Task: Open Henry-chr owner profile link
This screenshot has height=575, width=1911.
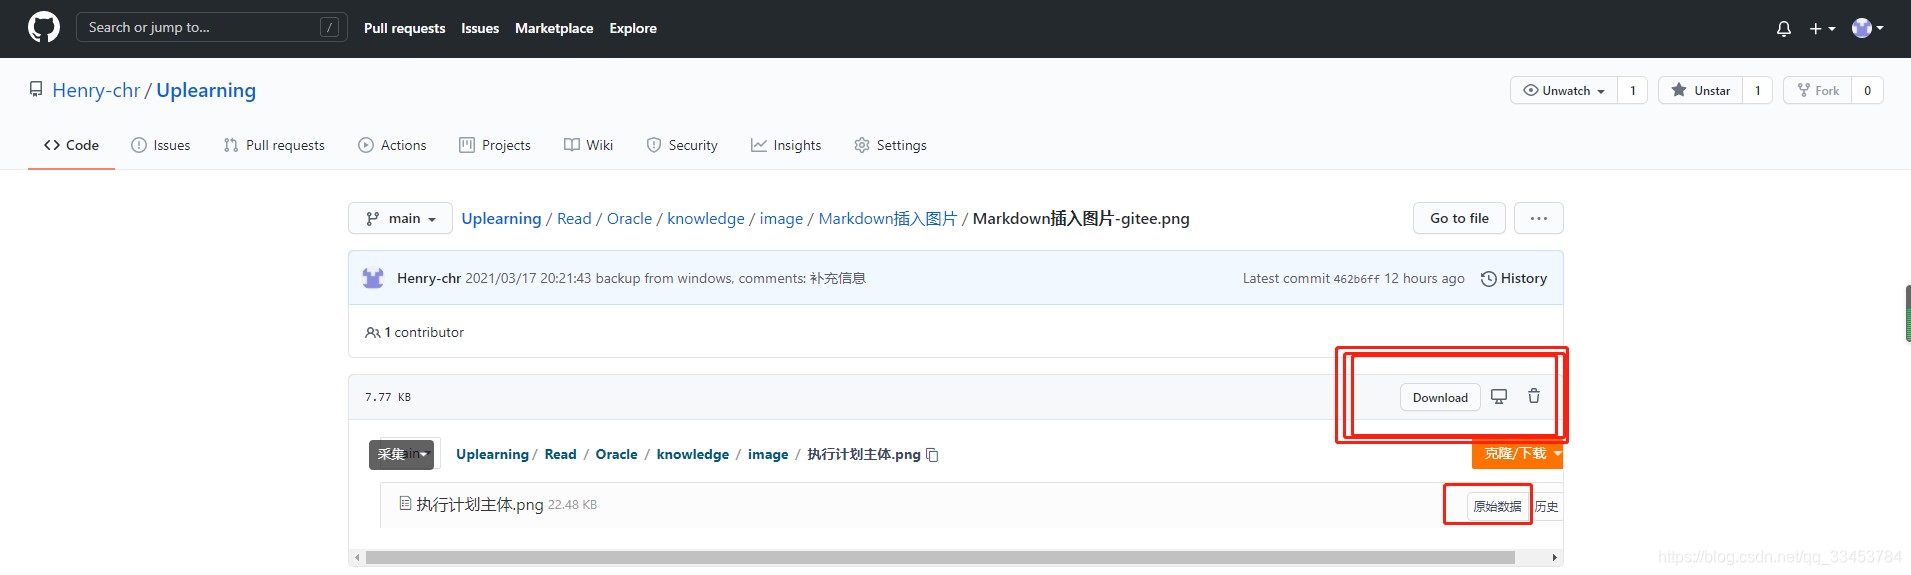Action: click(x=96, y=90)
